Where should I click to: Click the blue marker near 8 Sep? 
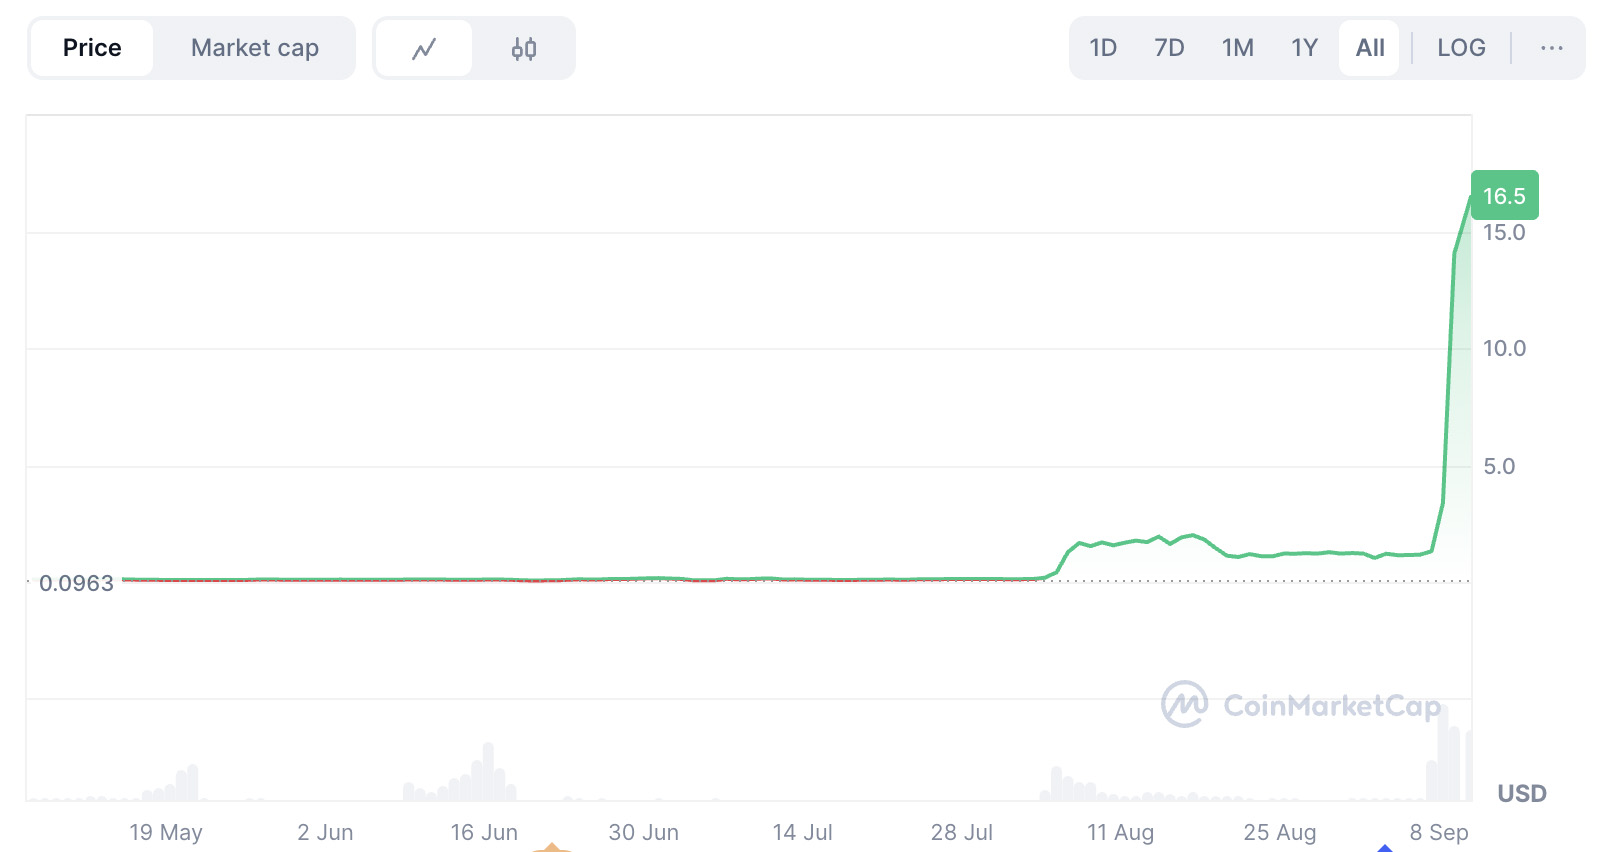coord(1385,847)
